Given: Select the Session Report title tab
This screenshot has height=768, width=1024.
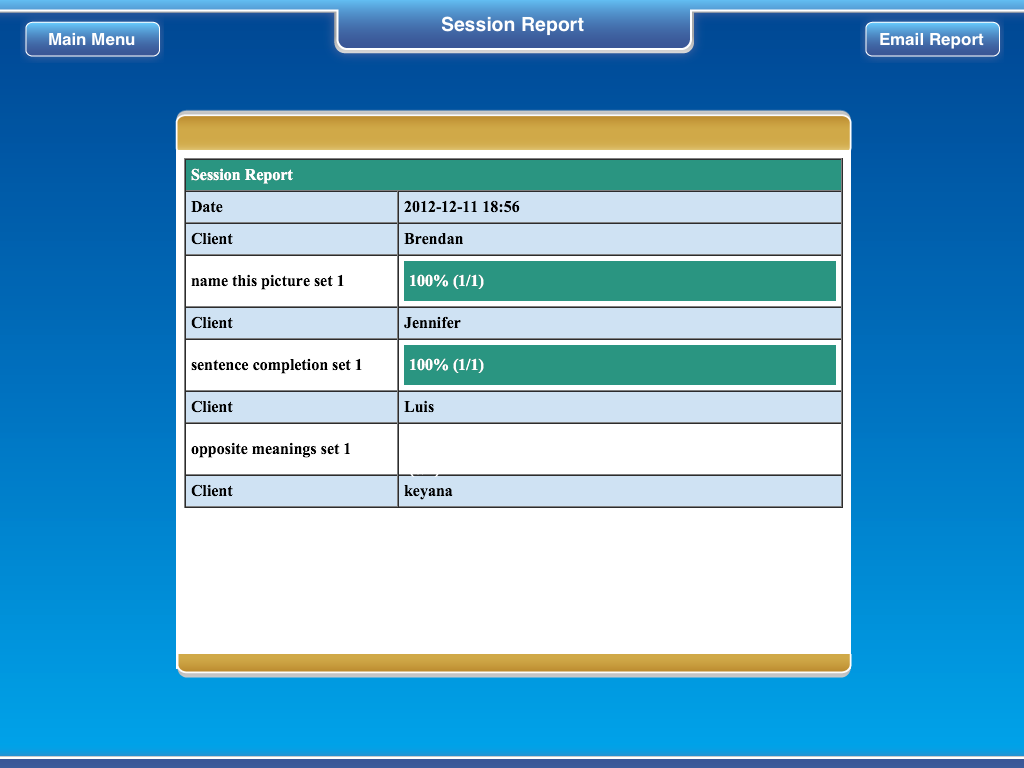Looking at the screenshot, I should pos(512,24).
